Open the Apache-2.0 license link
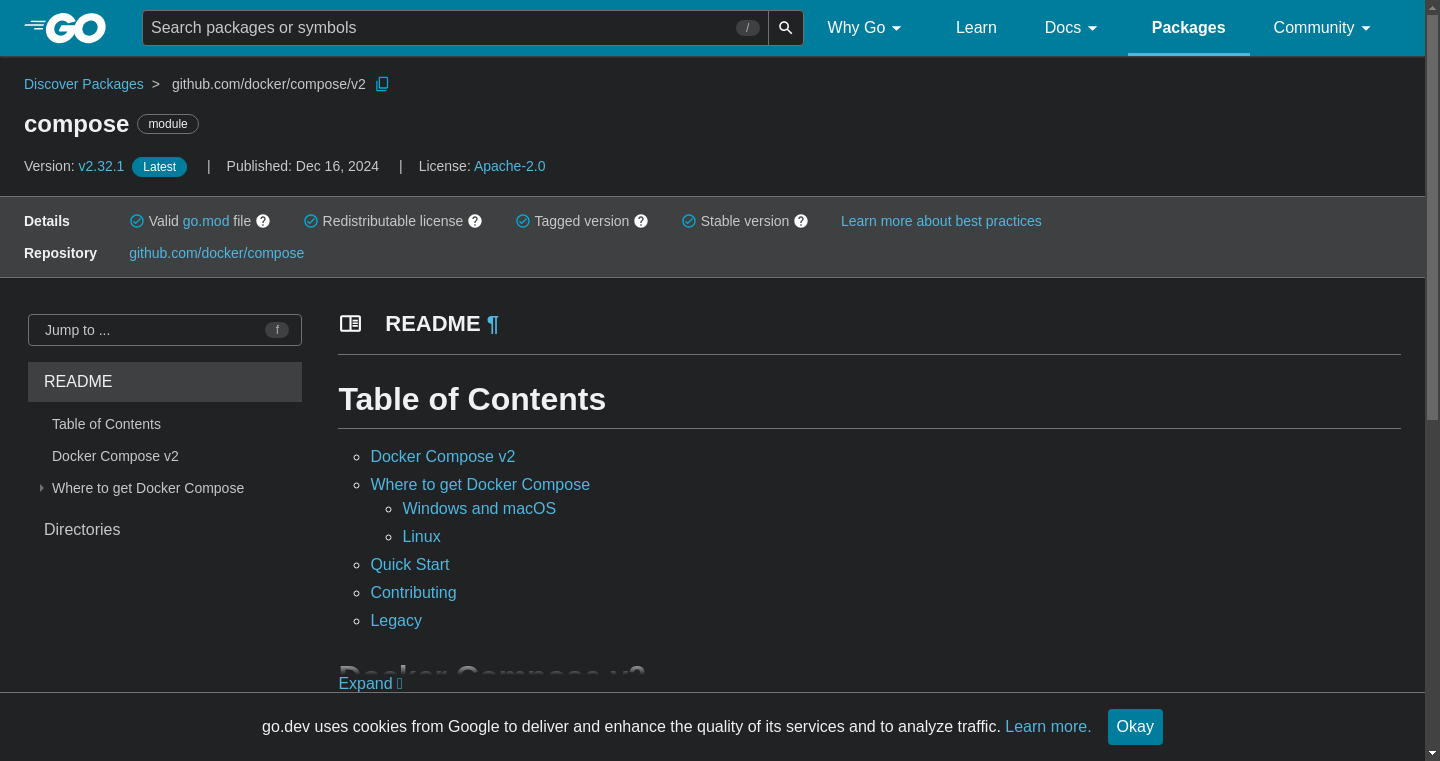Screen dimensions: 1440x761 tap(510, 166)
